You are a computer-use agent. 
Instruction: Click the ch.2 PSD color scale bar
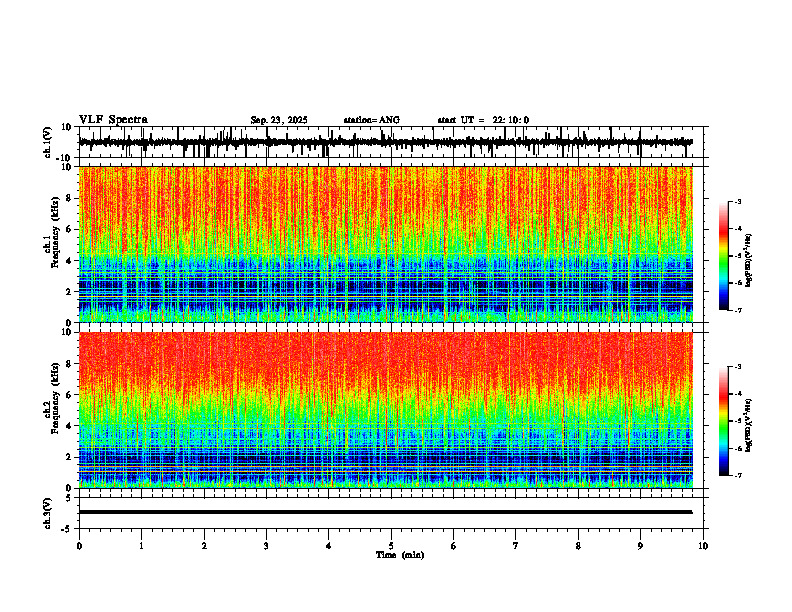tap(723, 421)
